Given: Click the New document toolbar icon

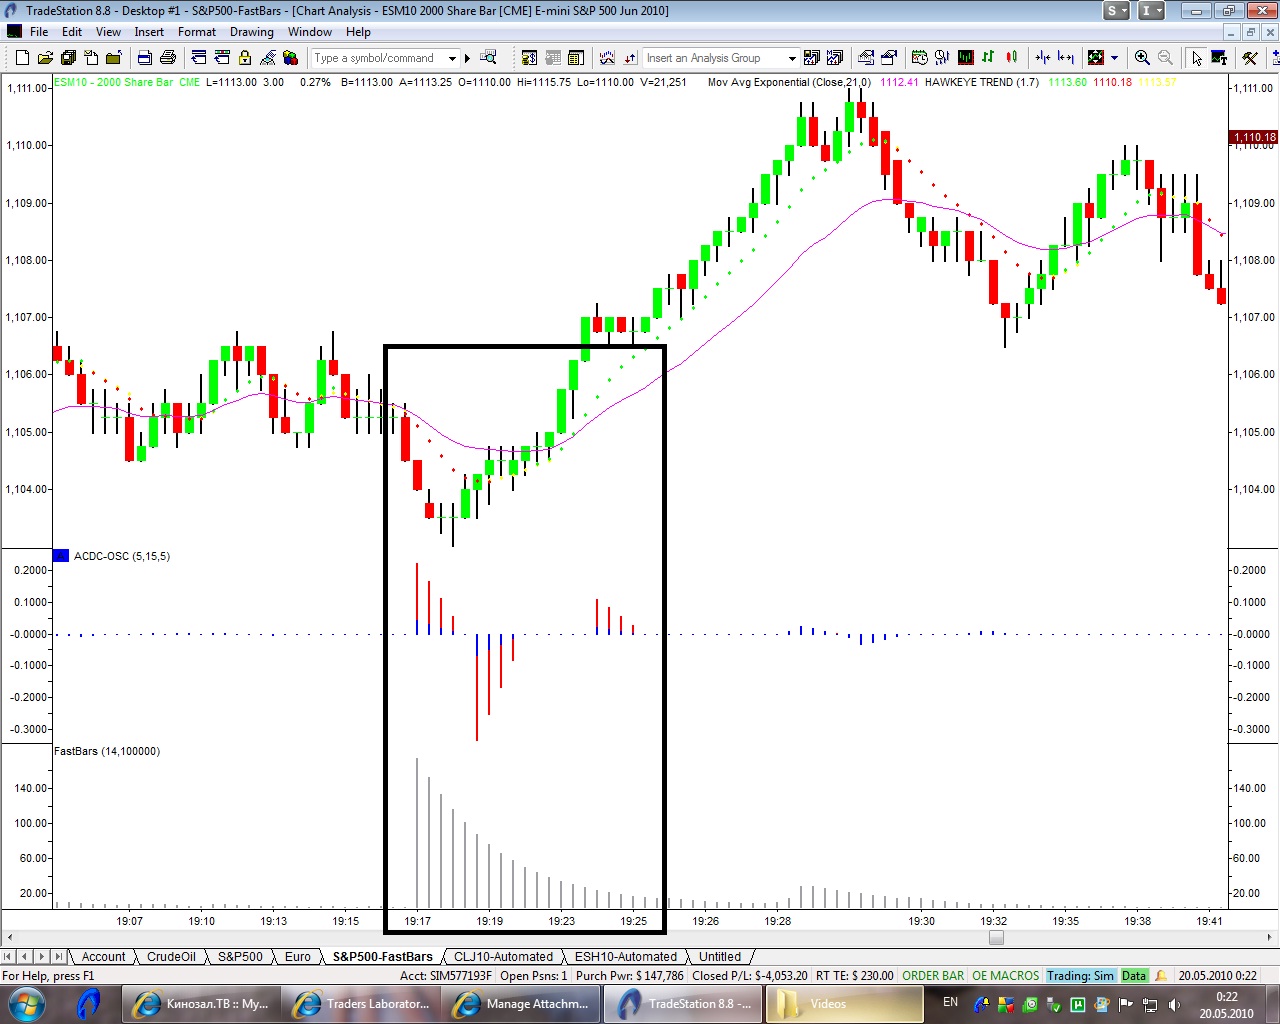Looking at the screenshot, I should 22,58.
